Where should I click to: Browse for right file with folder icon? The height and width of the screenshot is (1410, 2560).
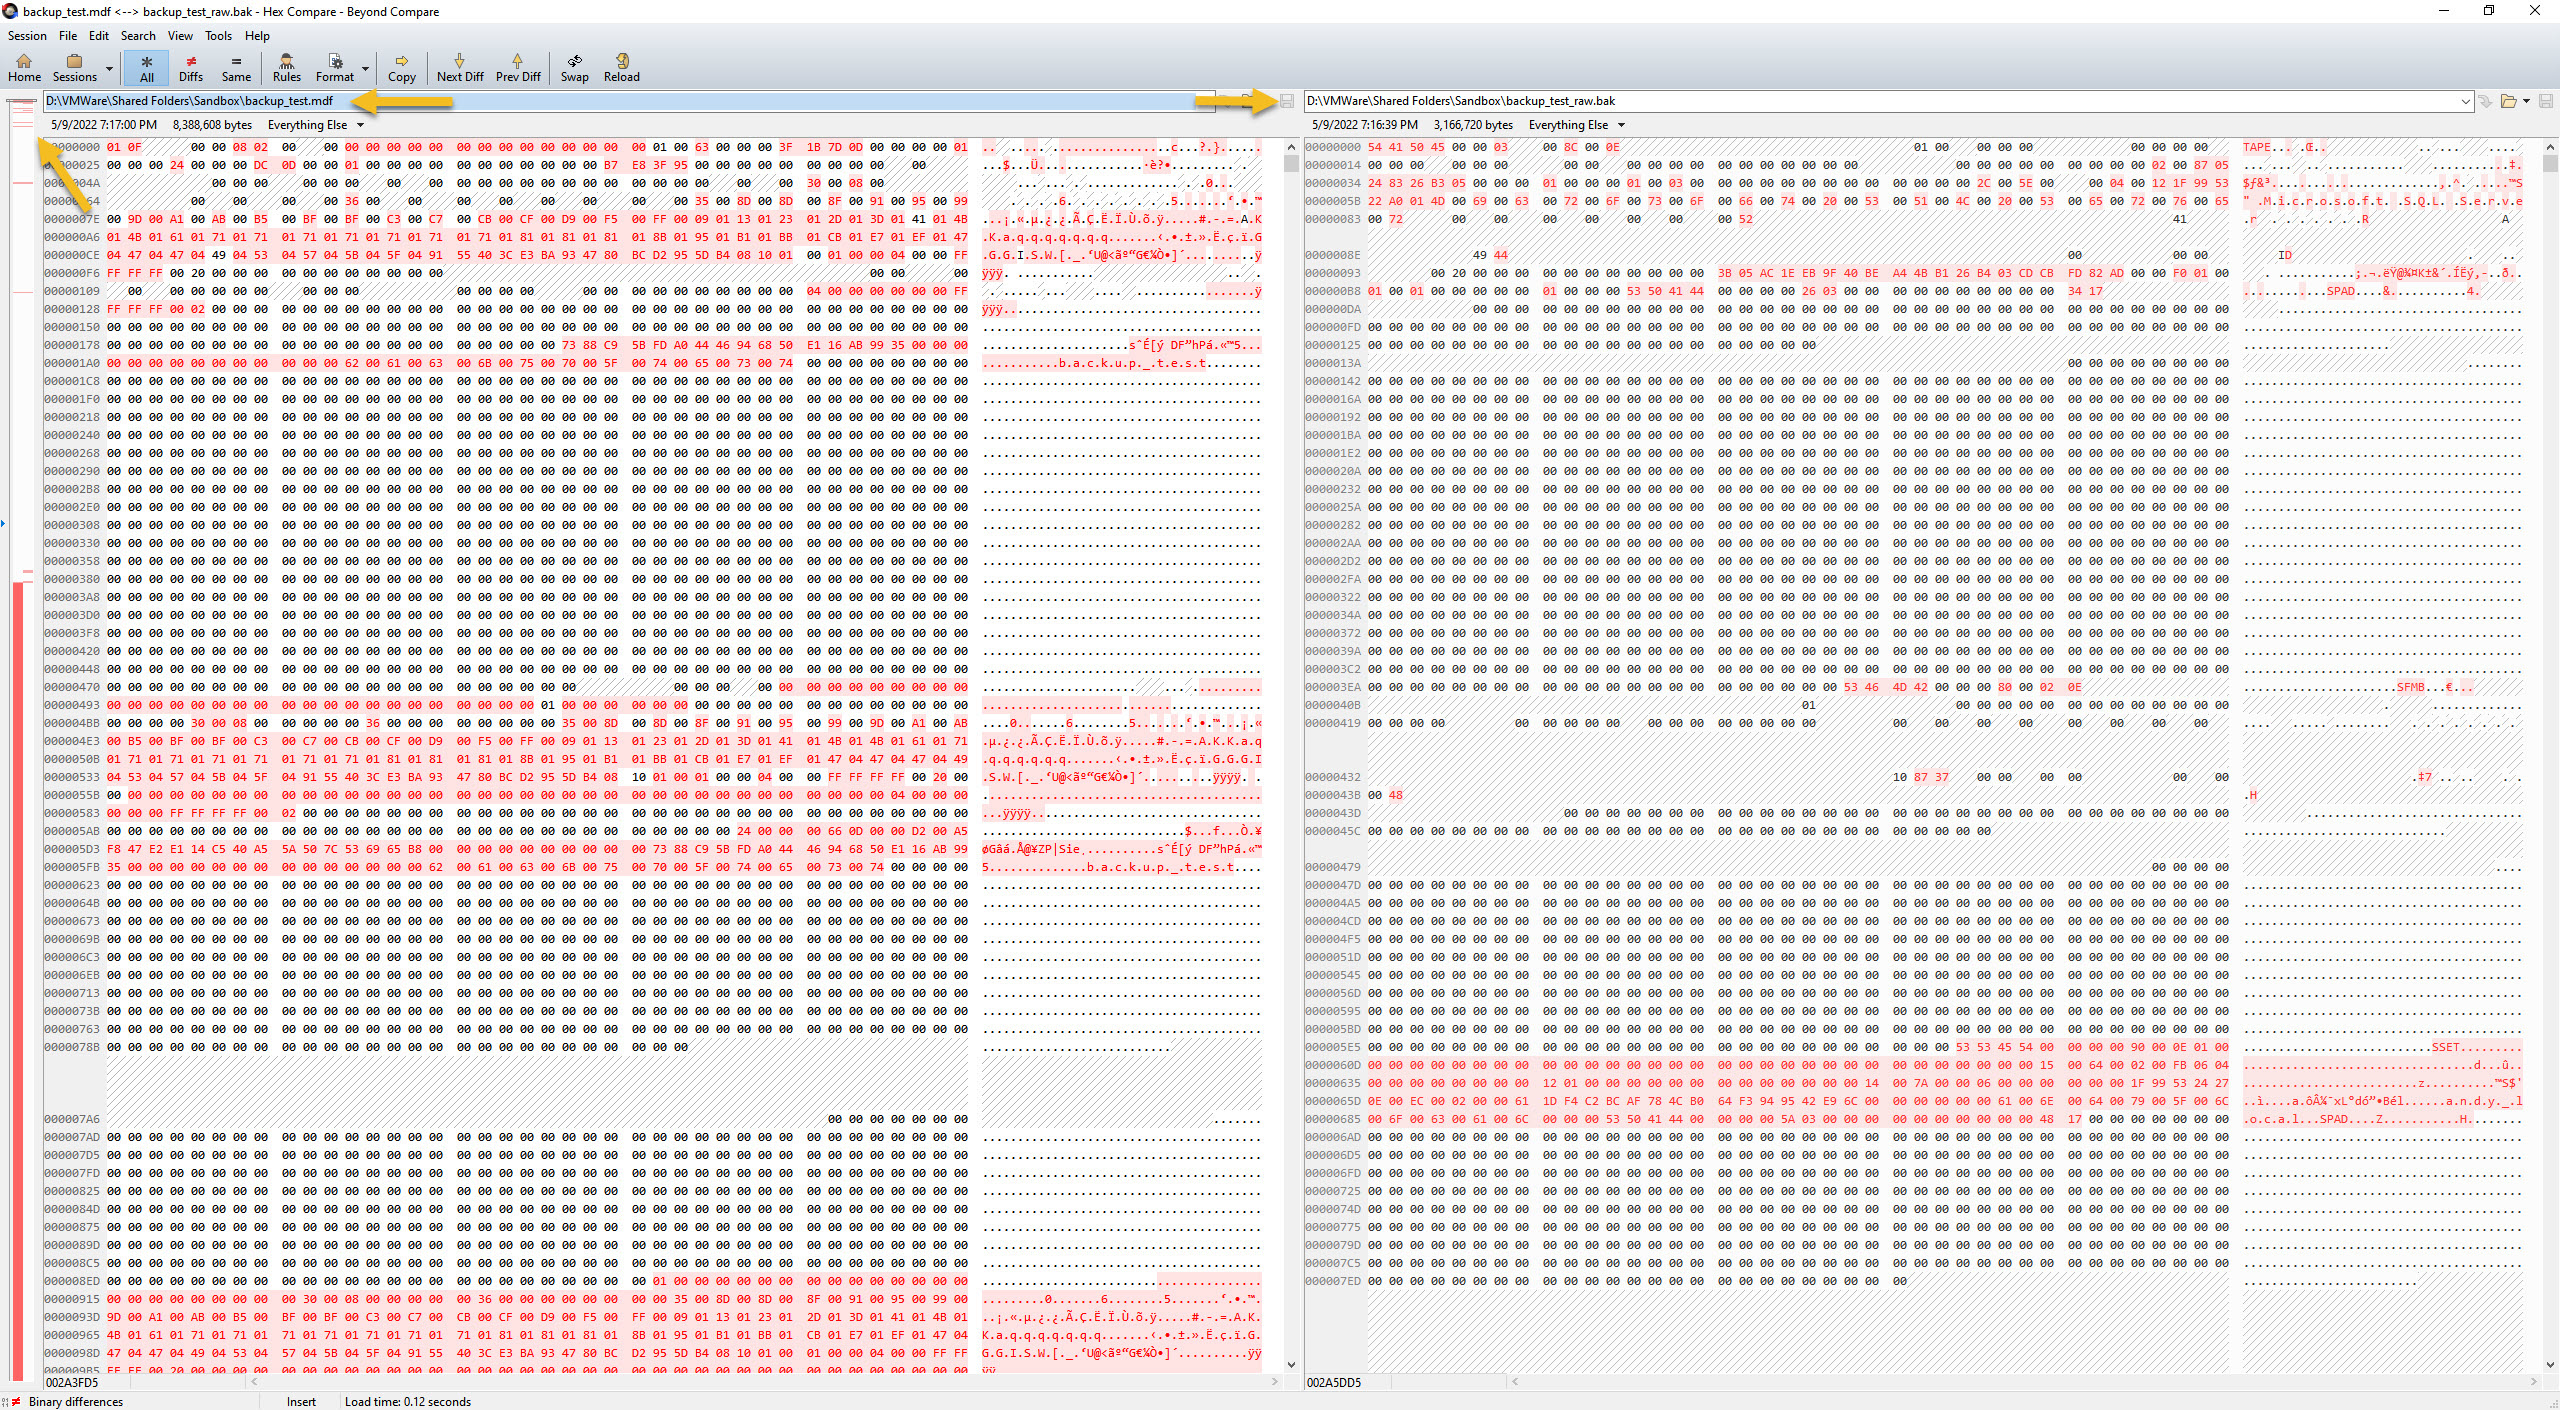point(2508,101)
